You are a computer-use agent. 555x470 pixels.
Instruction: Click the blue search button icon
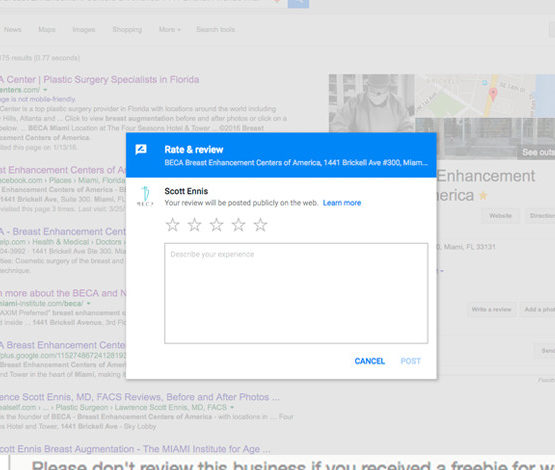[298, 3]
